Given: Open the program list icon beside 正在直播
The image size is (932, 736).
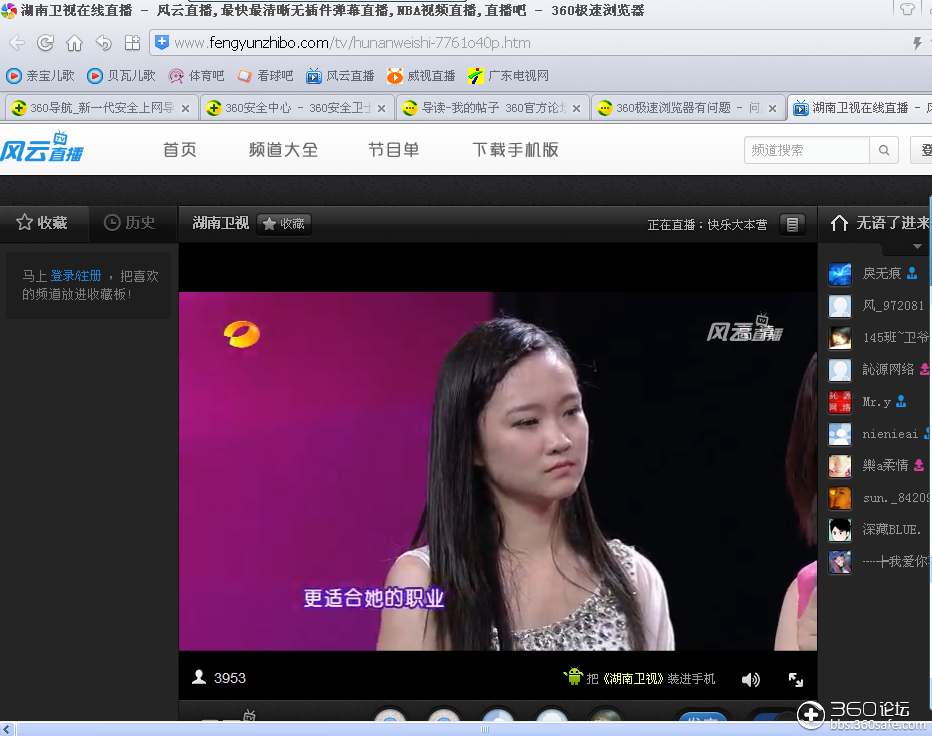Looking at the screenshot, I should (792, 224).
